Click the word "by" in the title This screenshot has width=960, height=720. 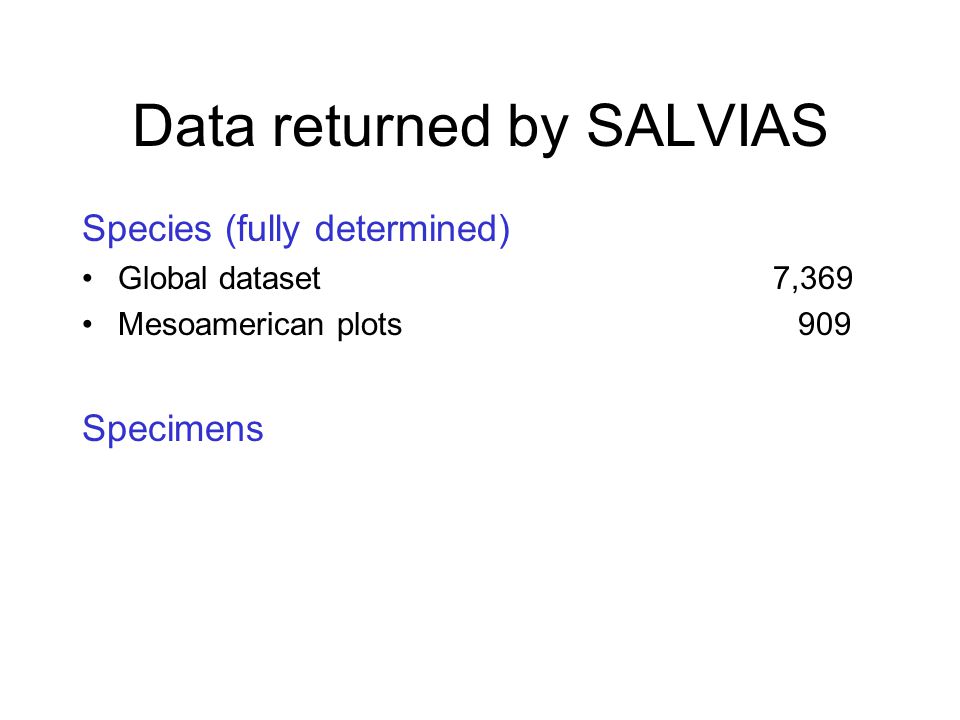(539, 131)
